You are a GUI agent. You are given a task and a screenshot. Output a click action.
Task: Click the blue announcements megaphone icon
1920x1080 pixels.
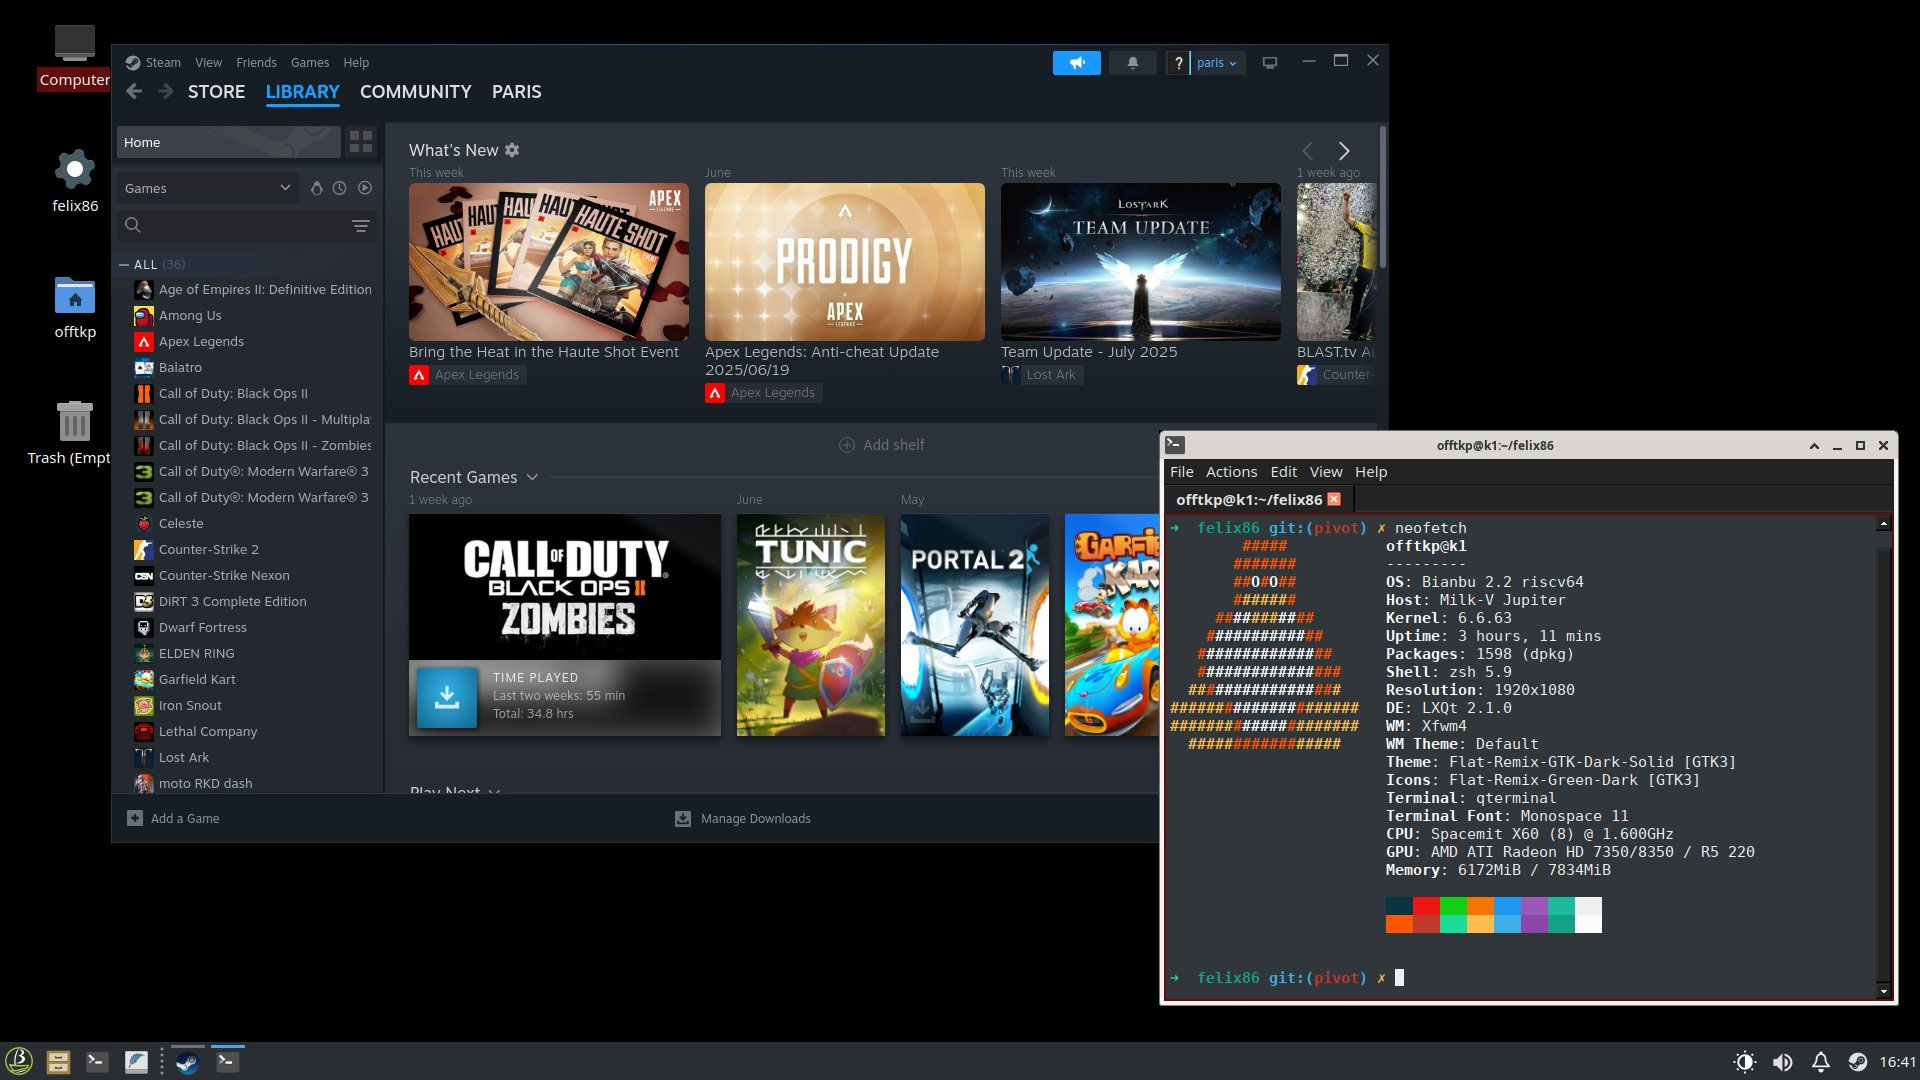[1076, 63]
